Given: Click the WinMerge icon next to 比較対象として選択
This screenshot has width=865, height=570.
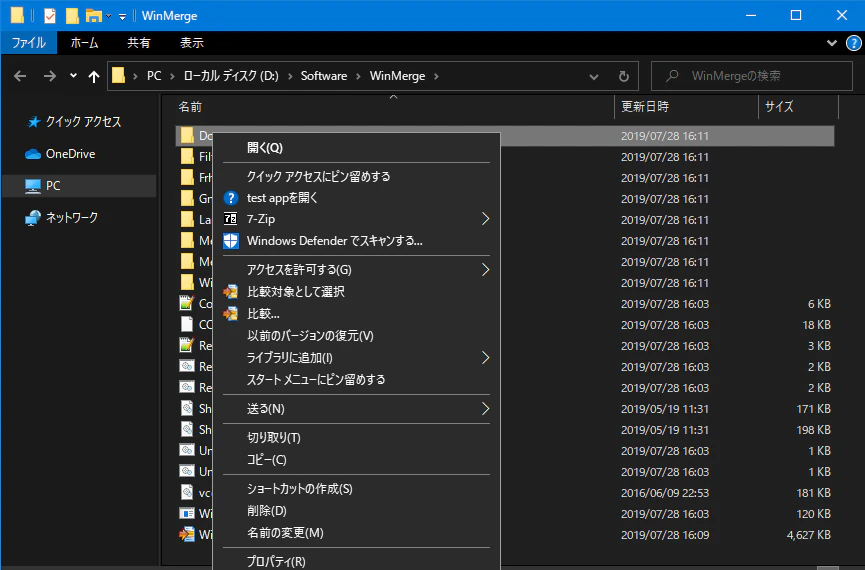Looking at the screenshot, I should point(230,292).
